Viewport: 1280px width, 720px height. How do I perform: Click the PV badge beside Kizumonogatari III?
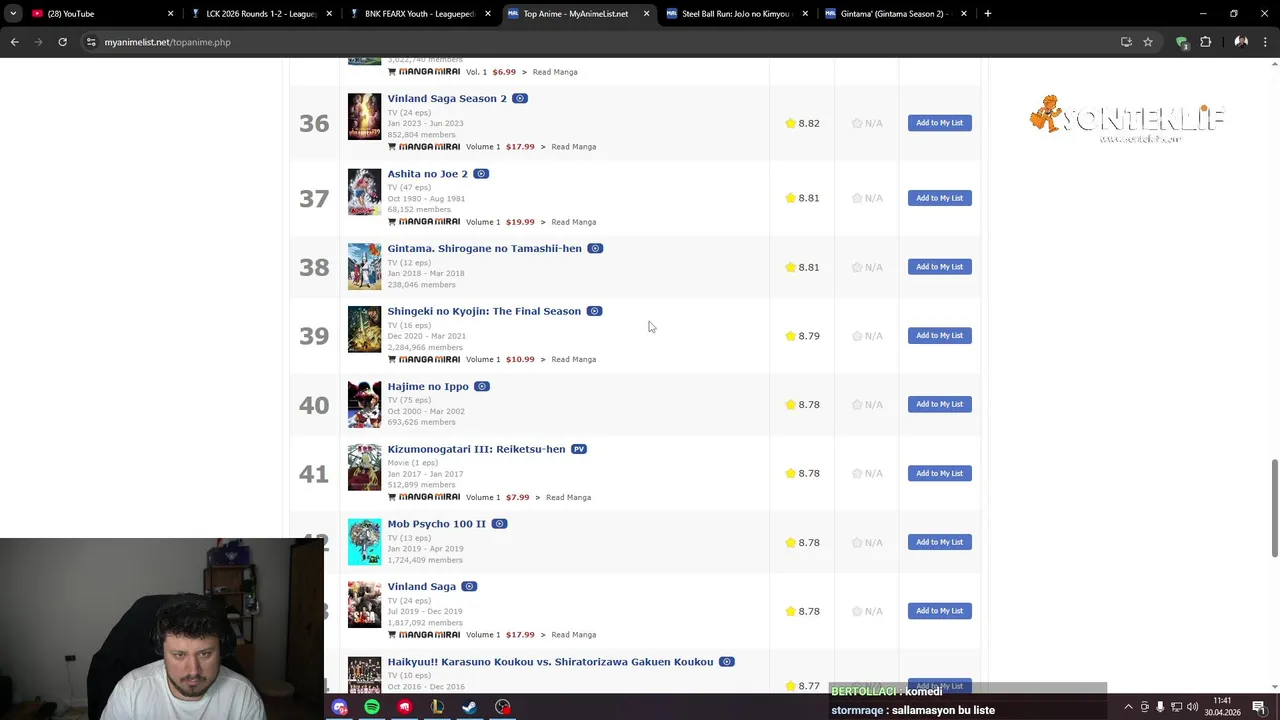pyautogui.click(x=579, y=449)
